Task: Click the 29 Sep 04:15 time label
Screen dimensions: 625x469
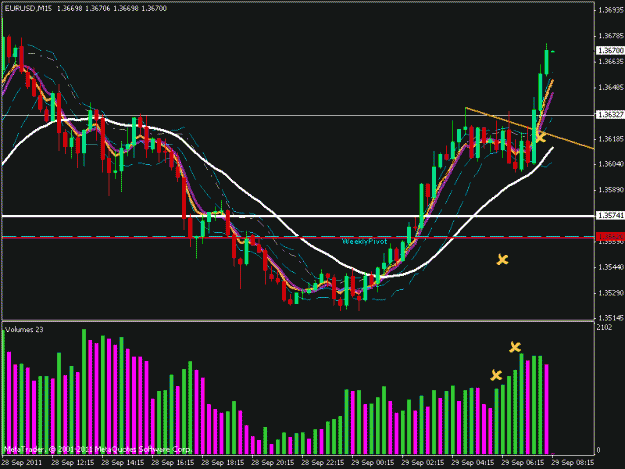Action: (x=473, y=463)
